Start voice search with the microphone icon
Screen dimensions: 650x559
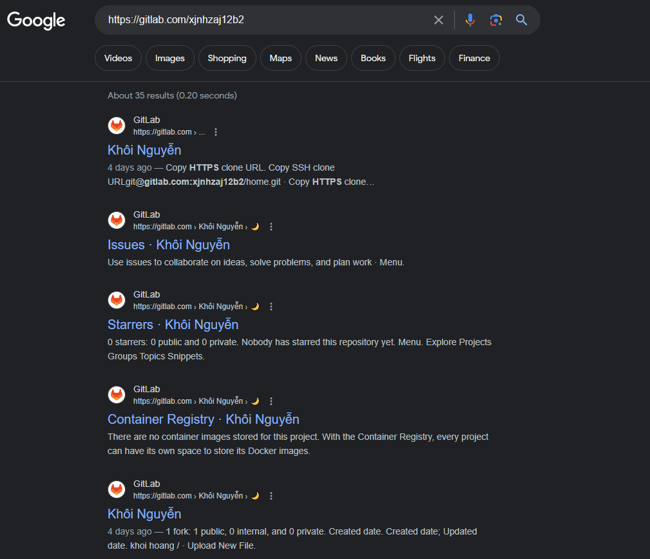[470, 20]
